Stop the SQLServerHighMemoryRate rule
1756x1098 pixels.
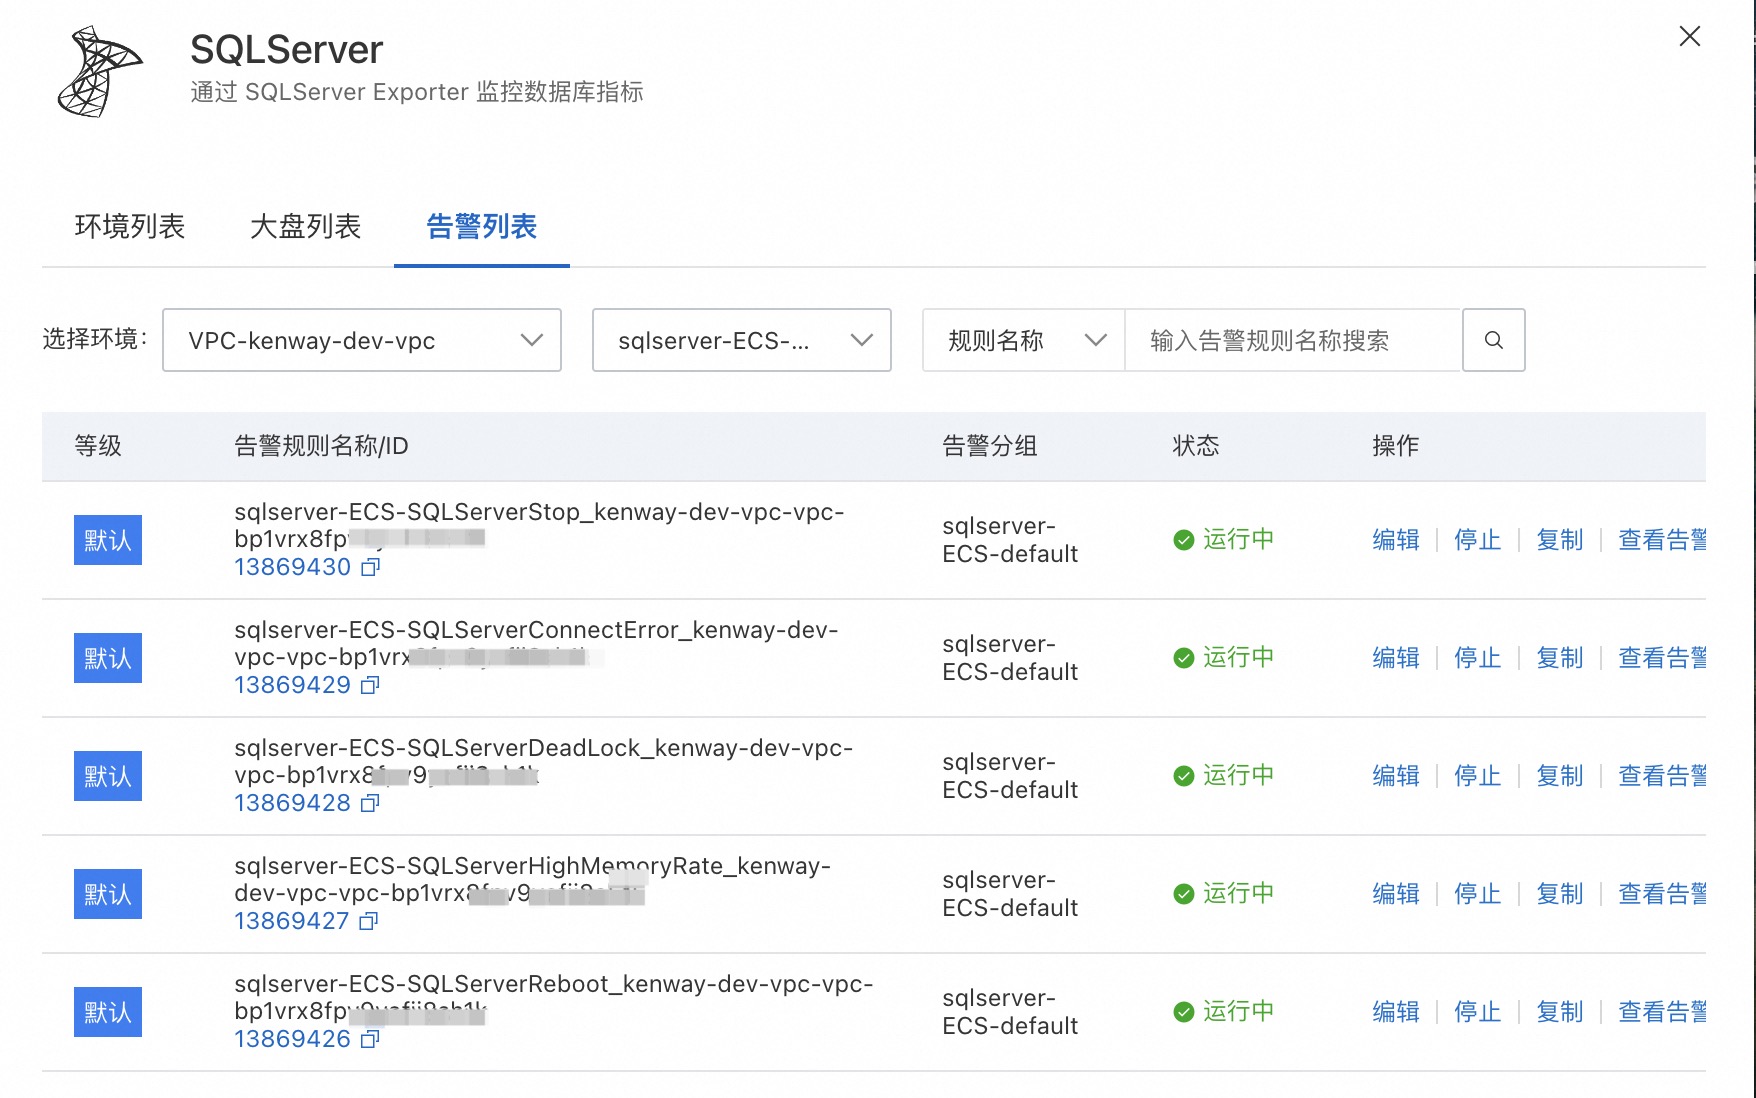coord(1478,894)
